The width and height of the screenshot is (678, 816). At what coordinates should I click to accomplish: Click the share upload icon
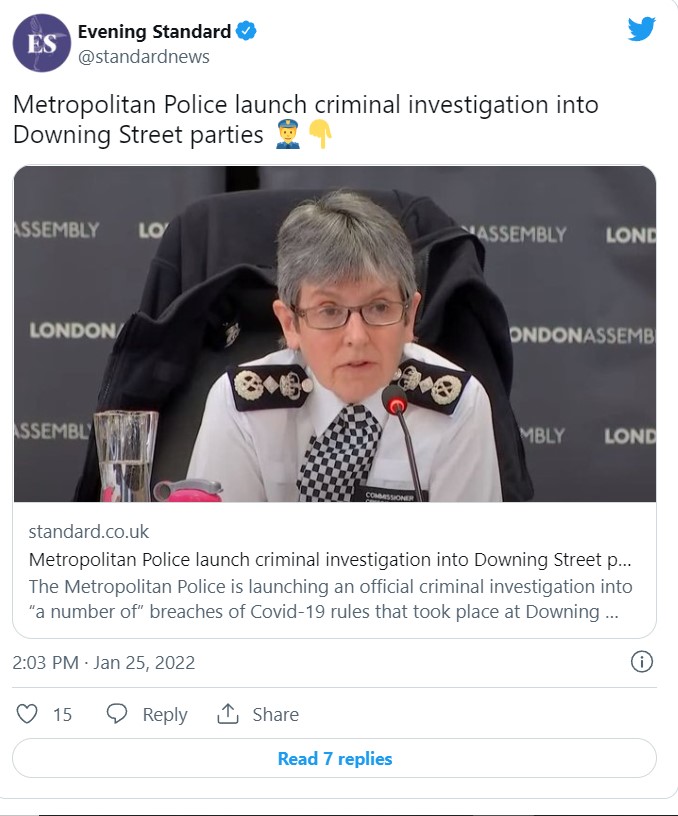[x=228, y=714]
